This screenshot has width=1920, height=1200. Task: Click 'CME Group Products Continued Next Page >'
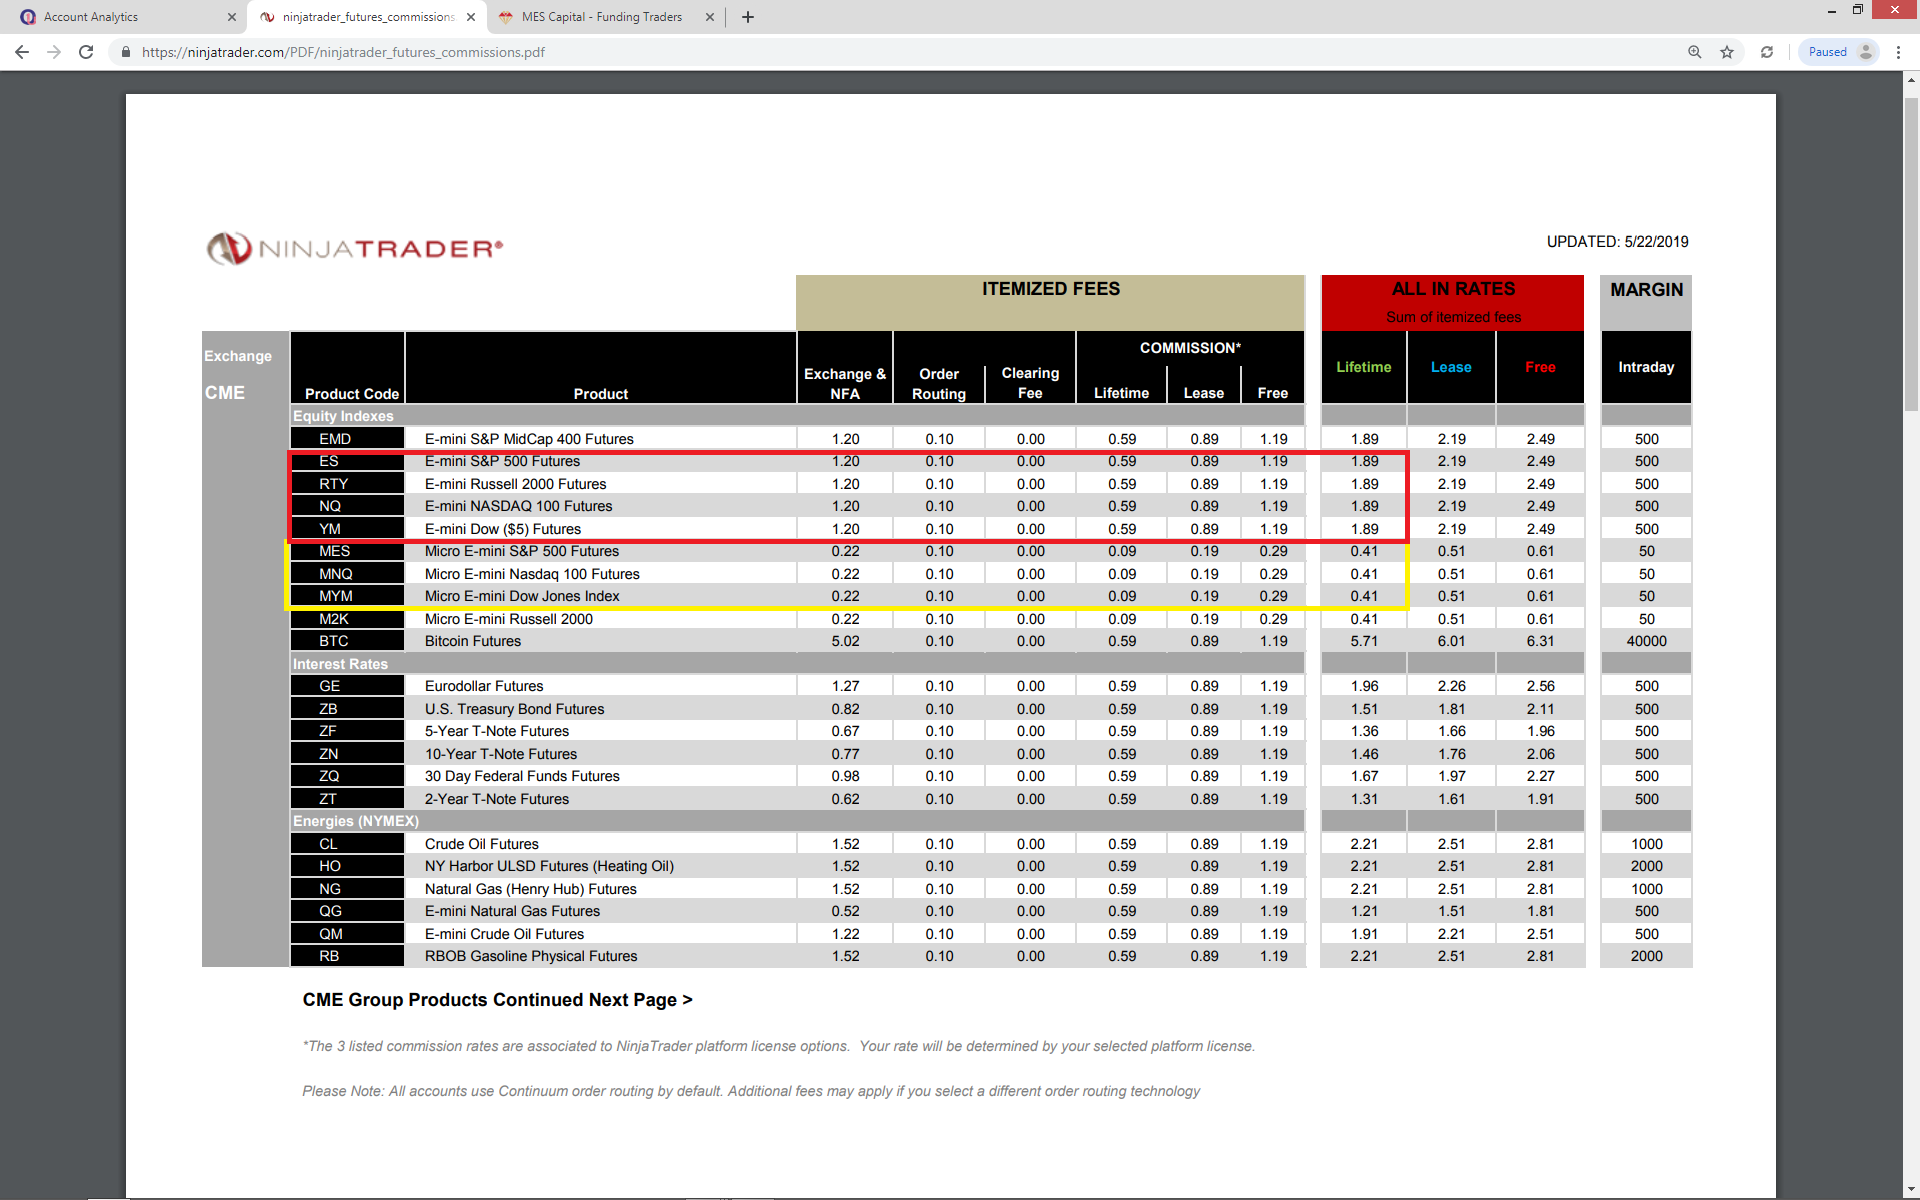(x=497, y=1000)
